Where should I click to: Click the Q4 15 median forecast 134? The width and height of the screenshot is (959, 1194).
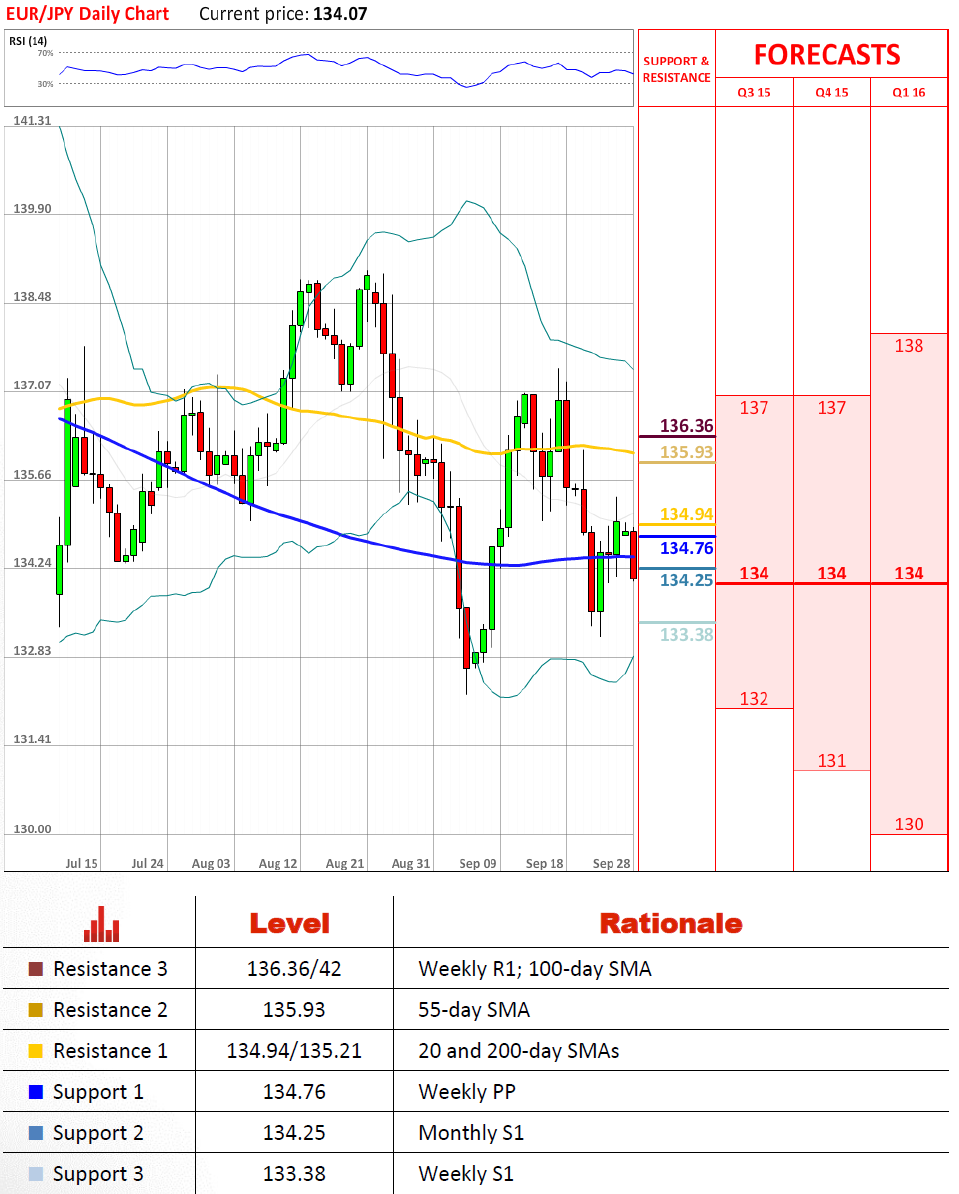click(832, 573)
